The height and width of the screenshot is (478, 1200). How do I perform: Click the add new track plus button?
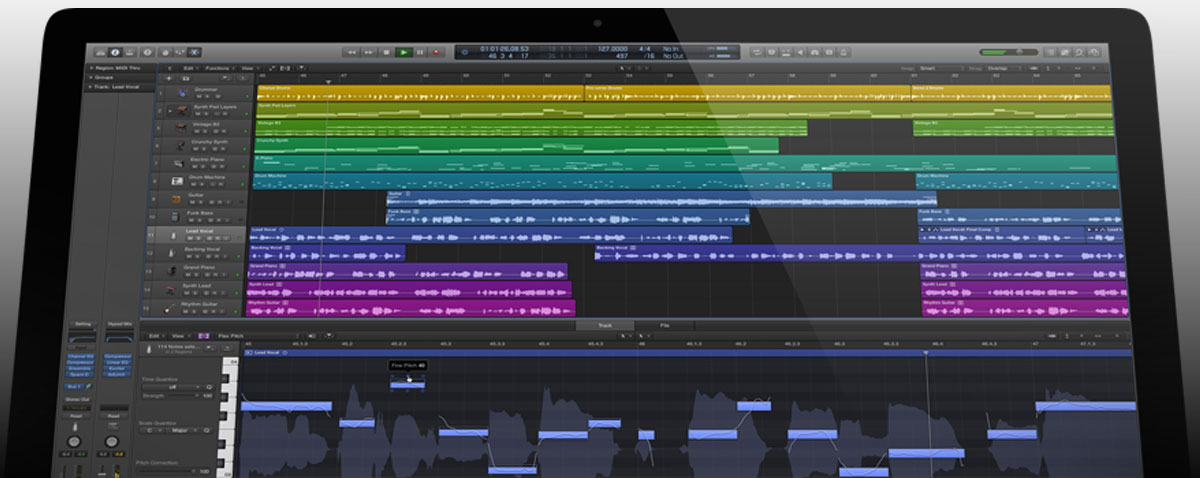click(169, 78)
